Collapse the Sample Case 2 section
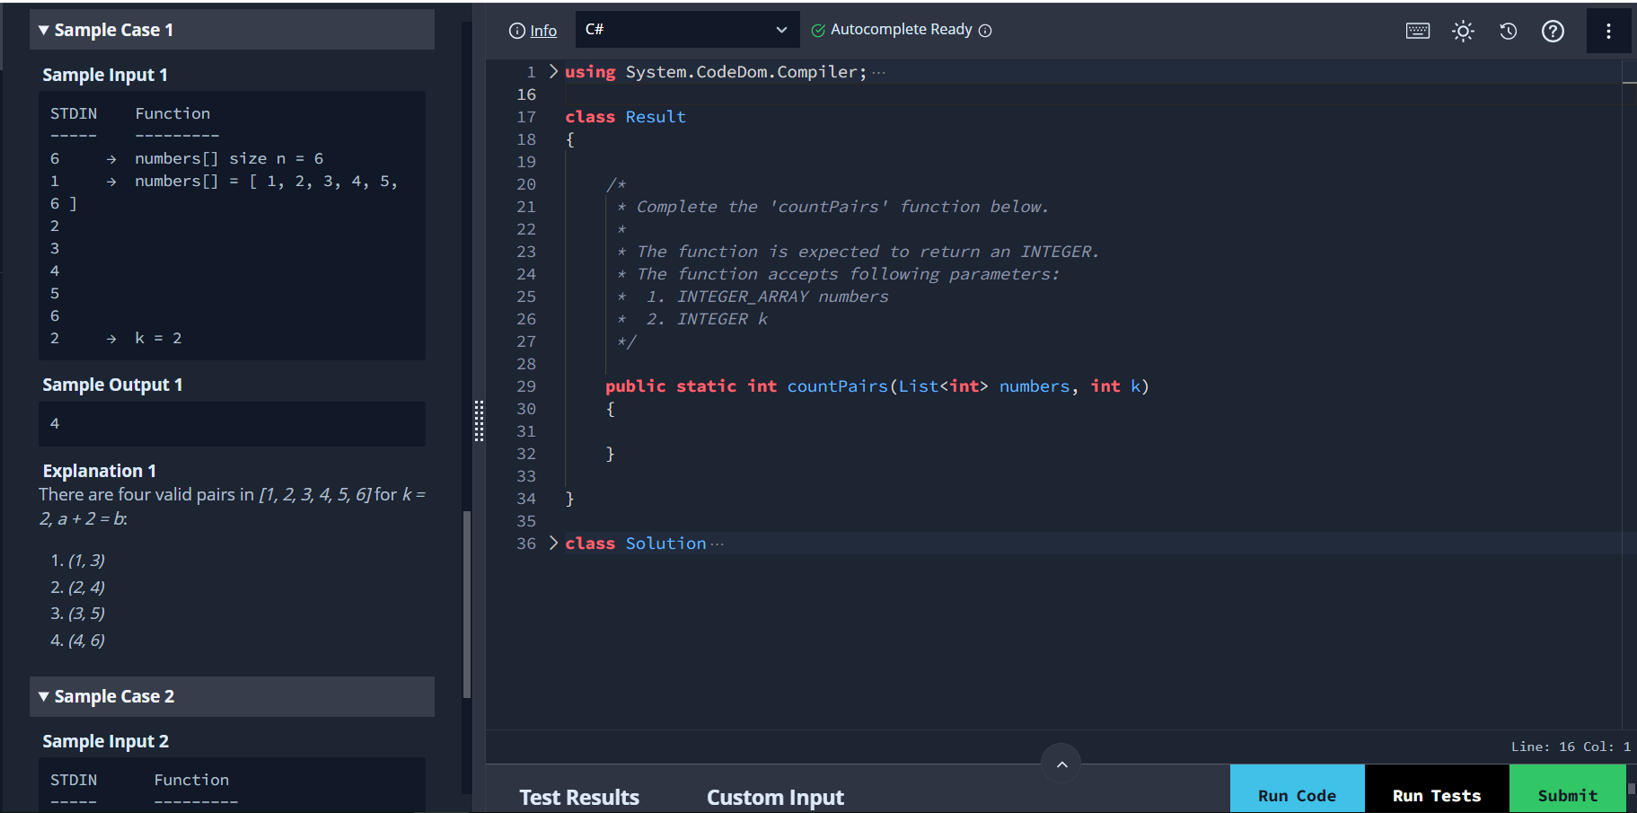This screenshot has height=813, width=1637. 232,696
